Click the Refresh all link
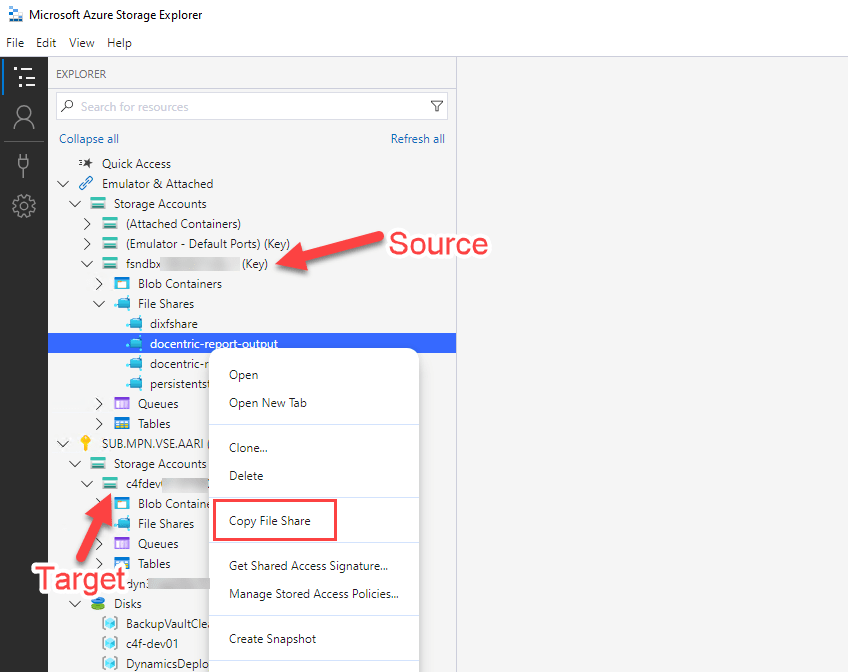 418,139
